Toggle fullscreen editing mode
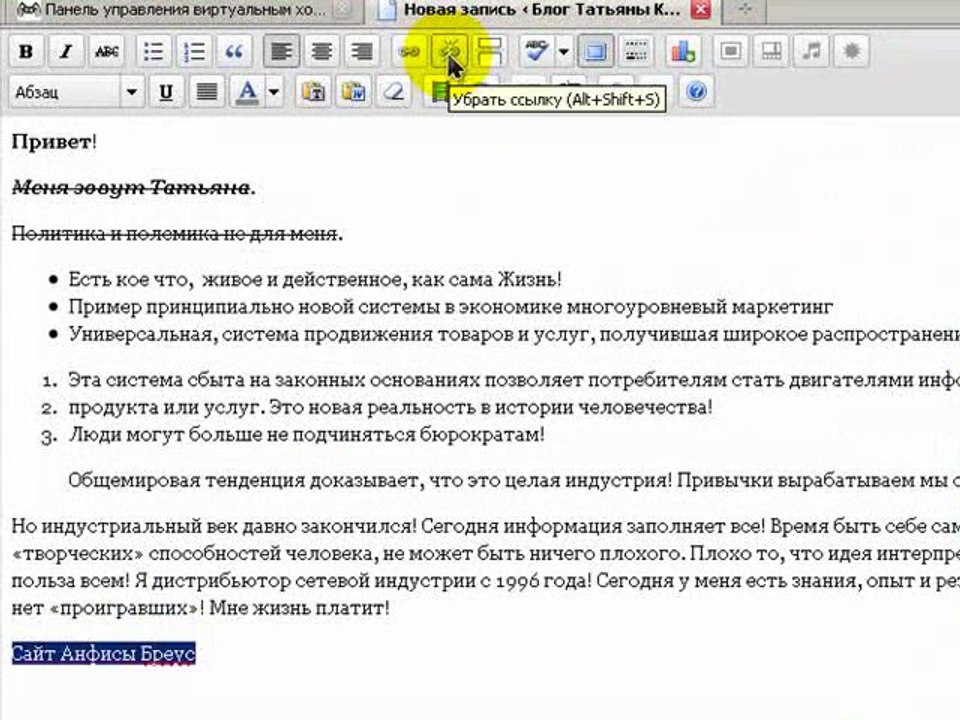The image size is (960, 720). (595, 51)
